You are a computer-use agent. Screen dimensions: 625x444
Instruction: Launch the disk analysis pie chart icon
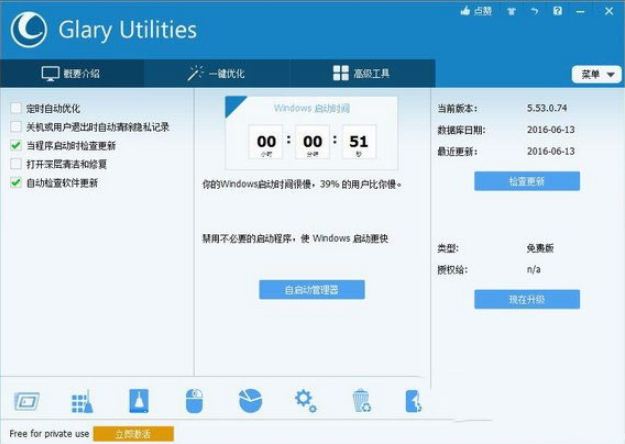[x=250, y=401]
